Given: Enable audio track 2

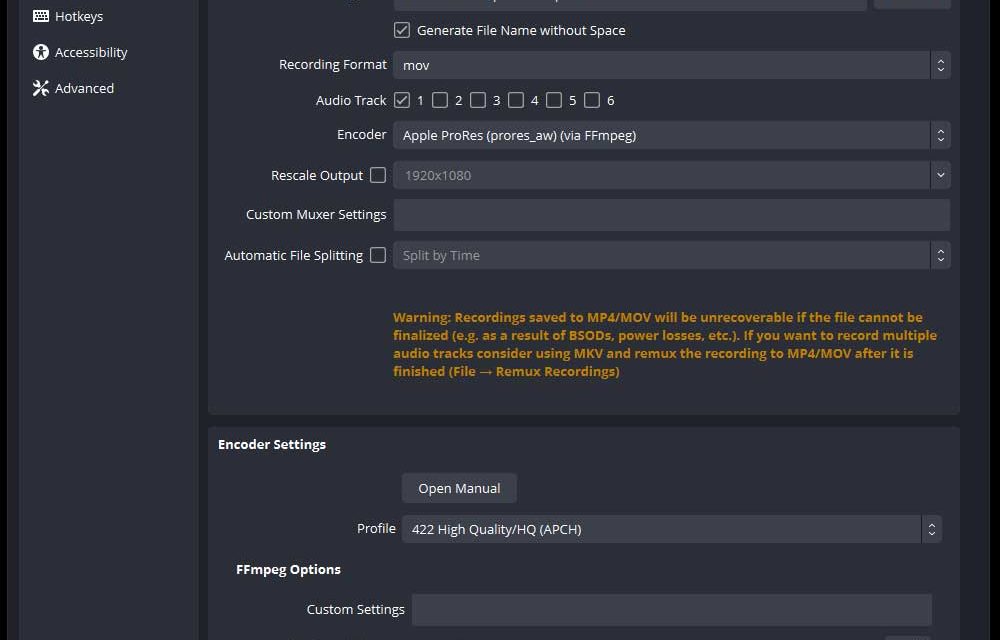Looking at the screenshot, I should 440,100.
